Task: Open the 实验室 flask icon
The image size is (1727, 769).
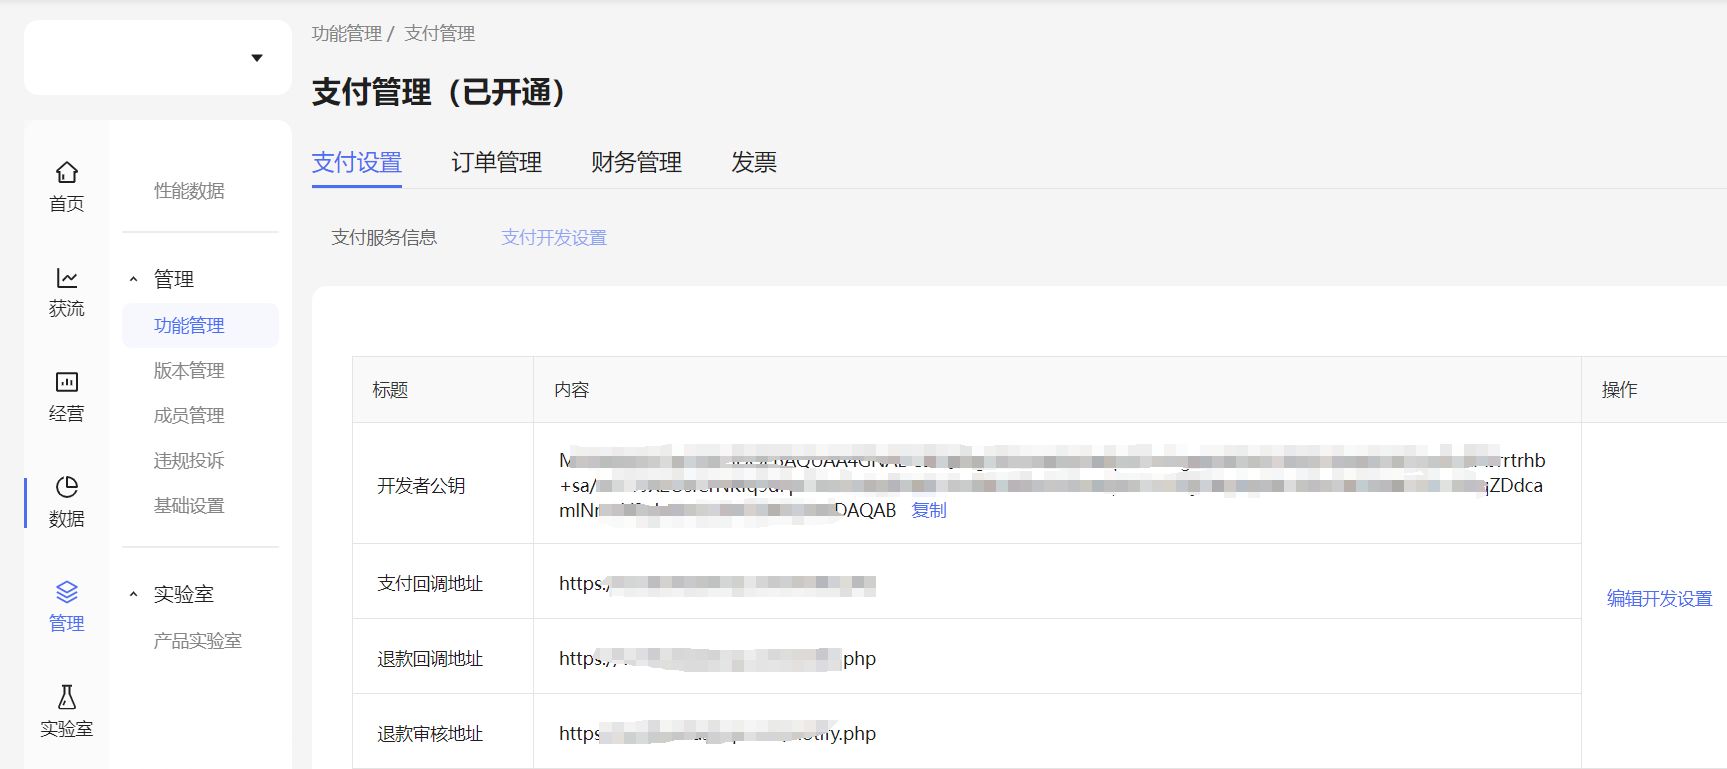Action: click(x=67, y=697)
